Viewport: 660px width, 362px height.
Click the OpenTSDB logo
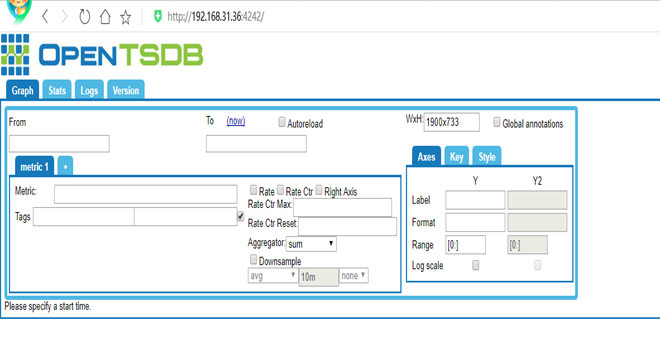pos(102,55)
